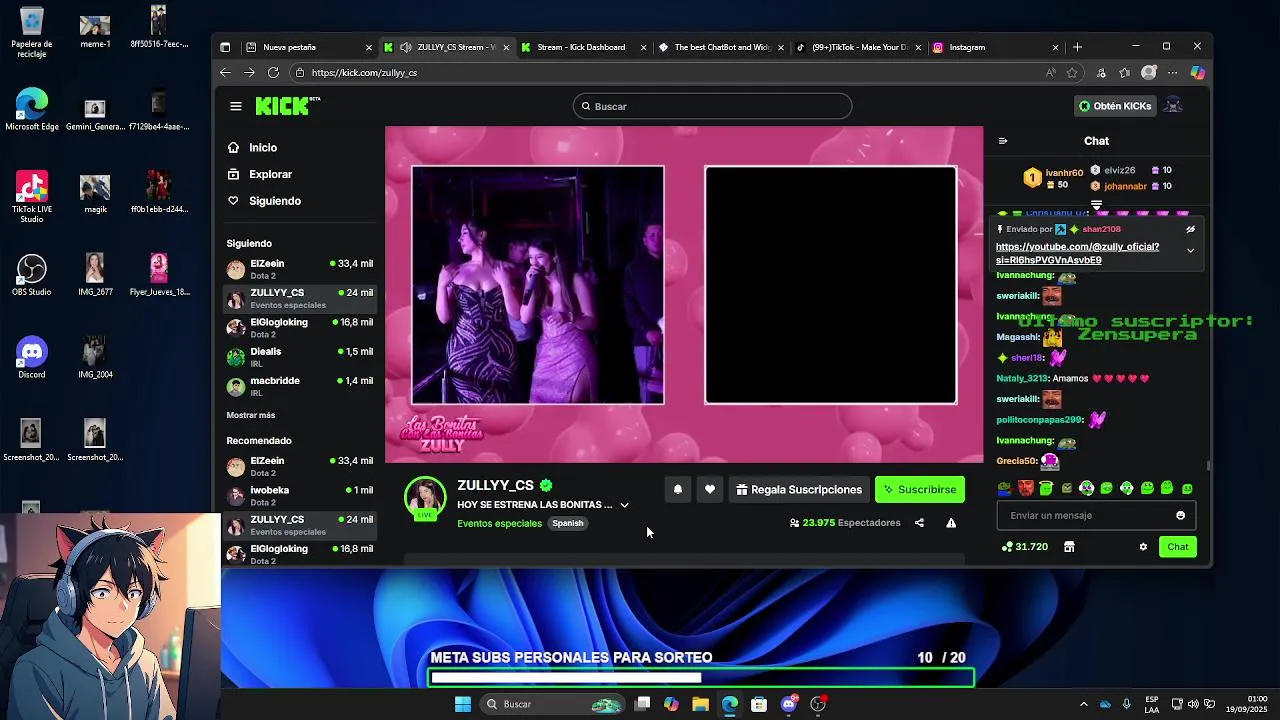Bookmark page with star icon

point(1072,73)
